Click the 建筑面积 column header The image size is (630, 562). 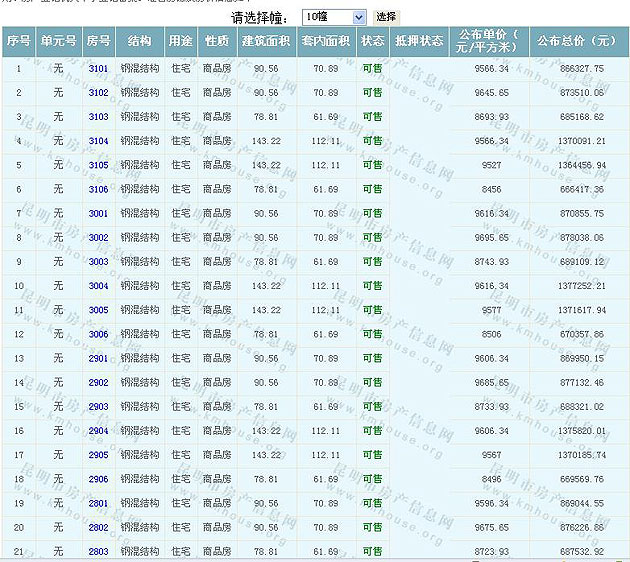pyautogui.click(x=266, y=41)
